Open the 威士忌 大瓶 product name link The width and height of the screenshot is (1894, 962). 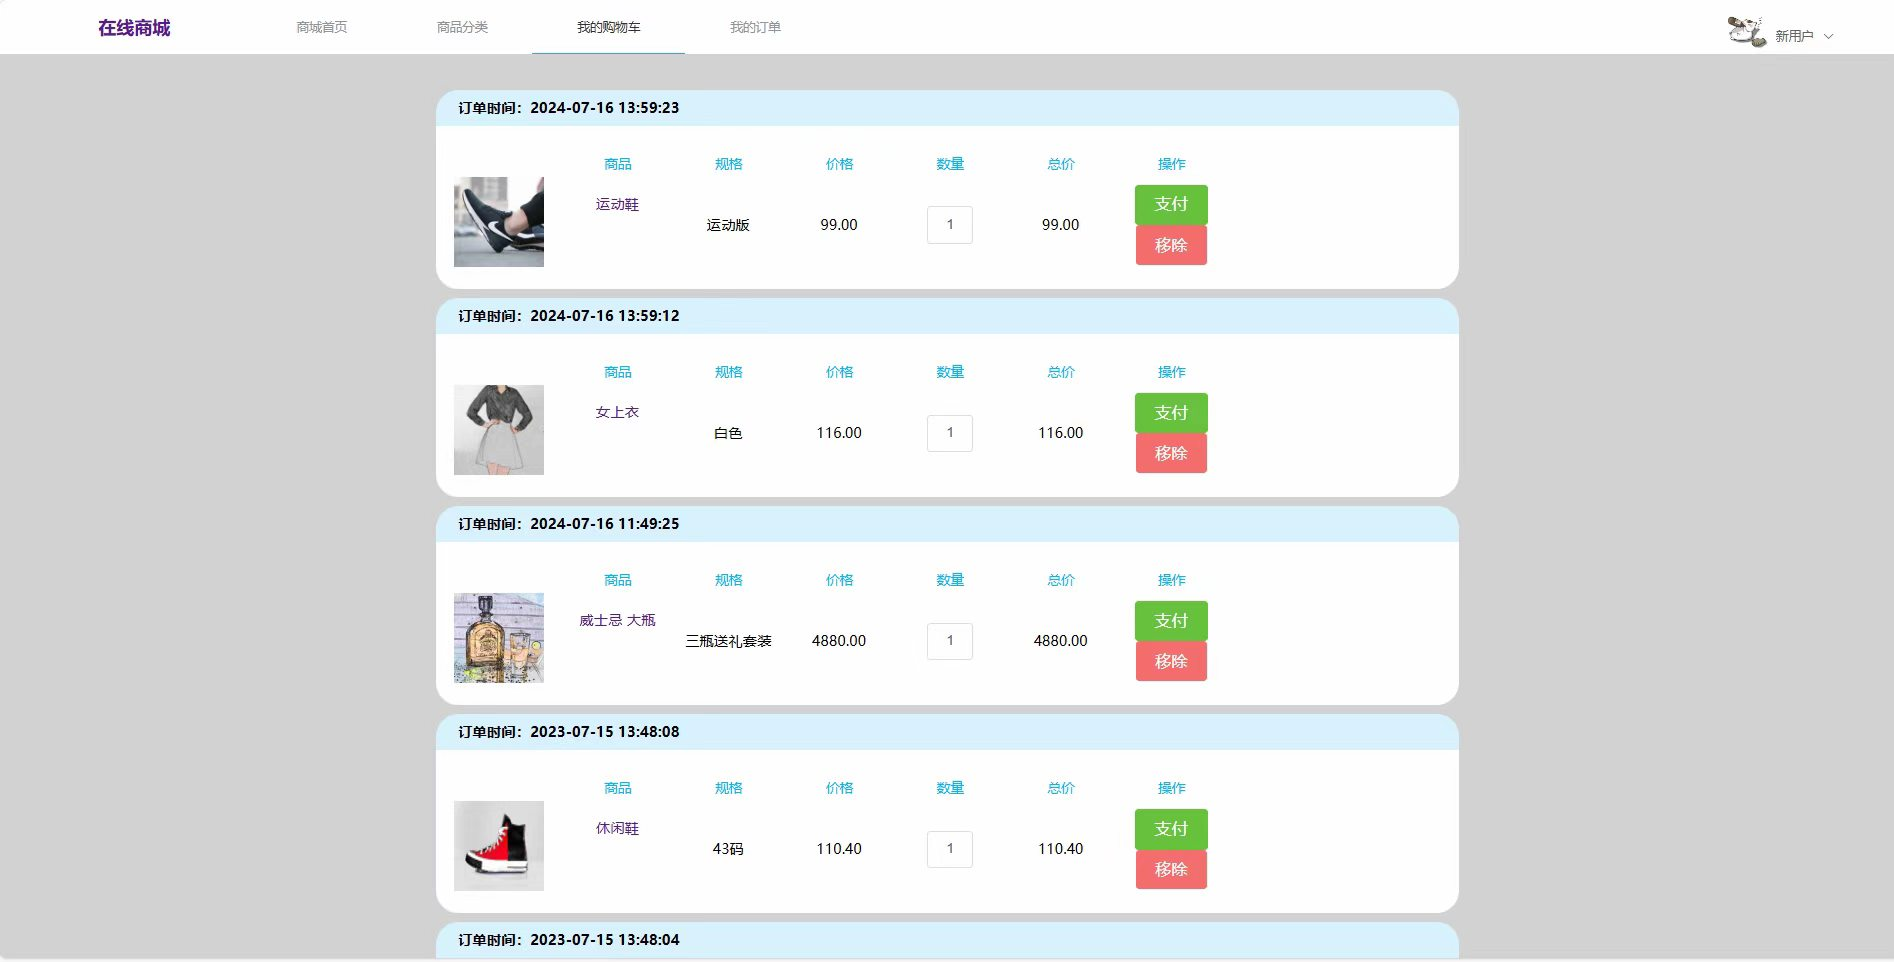pos(617,620)
